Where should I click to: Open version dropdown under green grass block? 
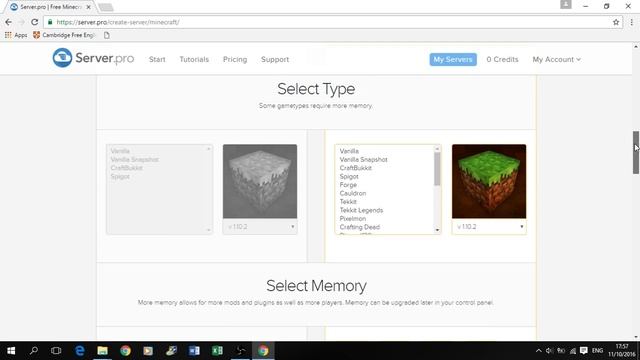coord(489,227)
